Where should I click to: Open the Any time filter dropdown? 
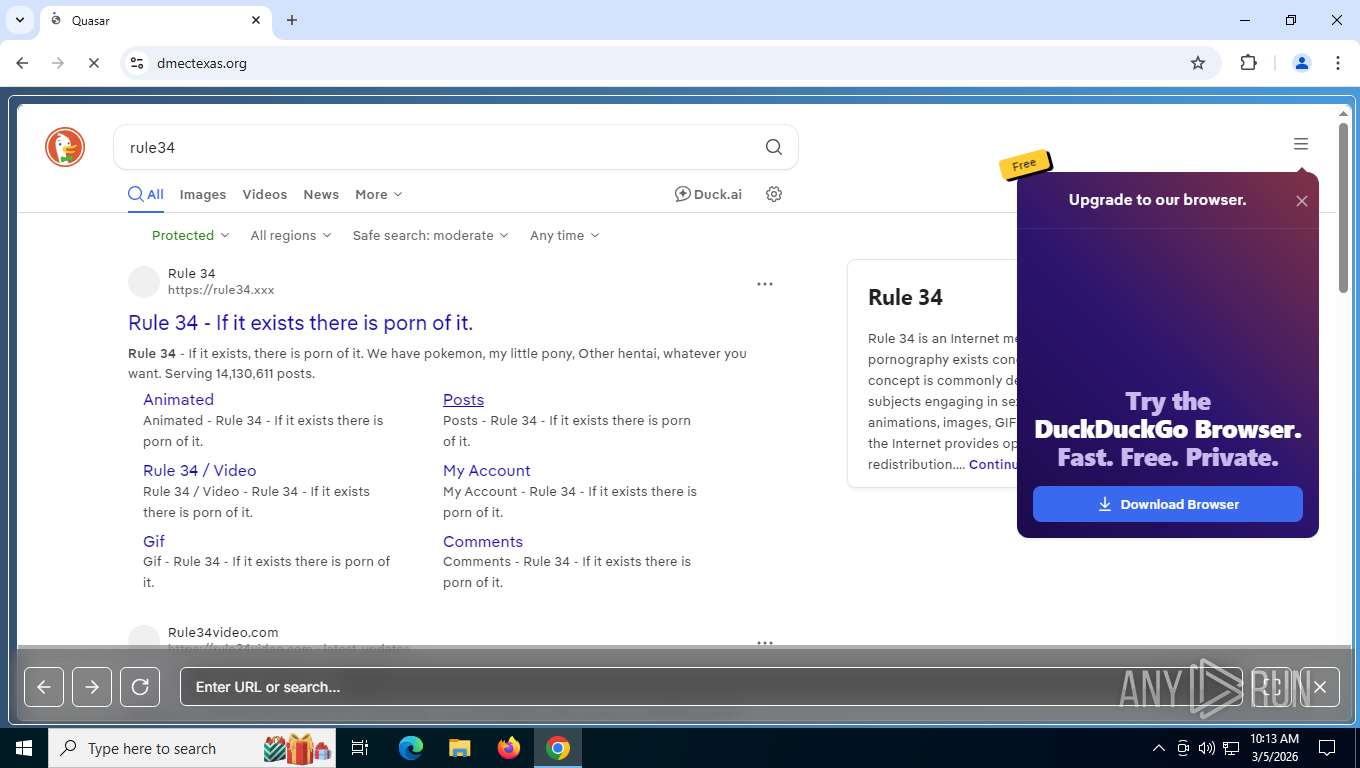tap(564, 235)
